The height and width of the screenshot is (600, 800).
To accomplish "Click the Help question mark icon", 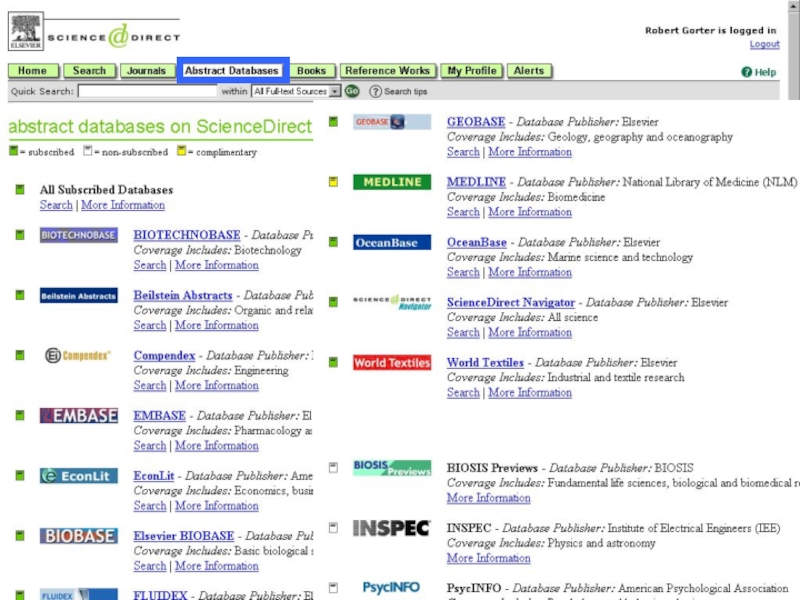I will click(746, 72).
